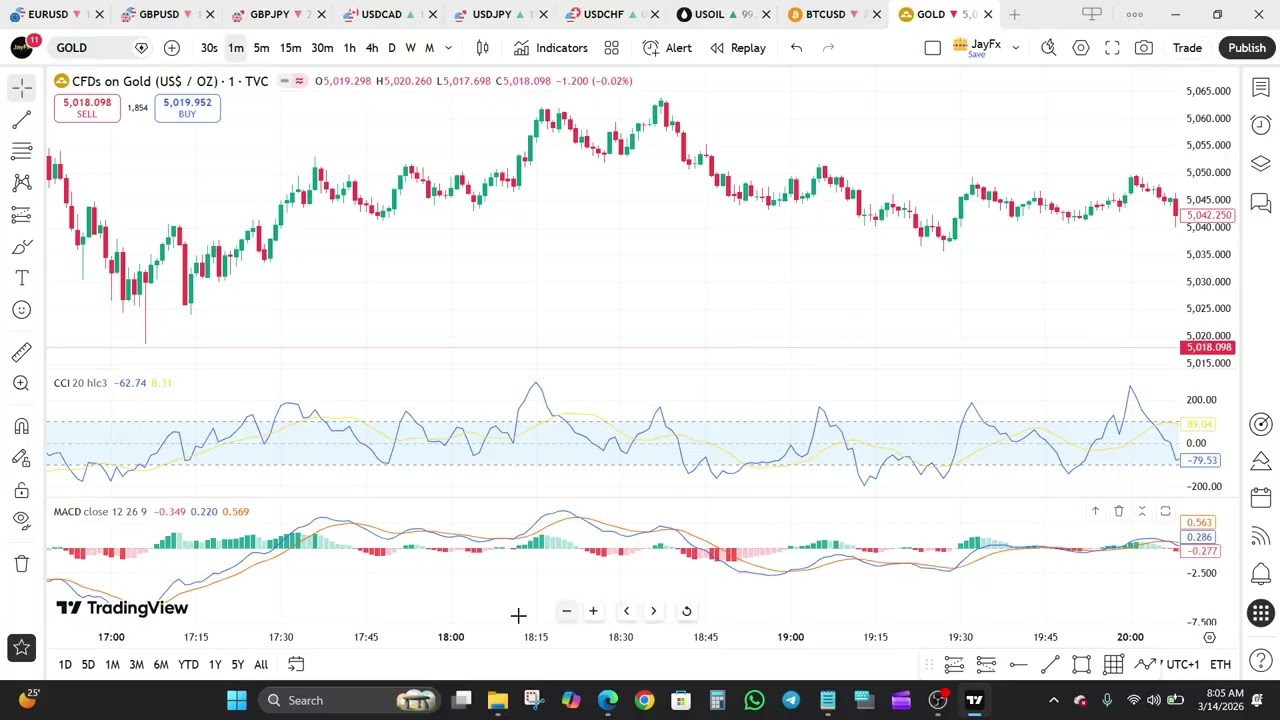Expand the more timeframes dropdown arrow
This screenshot has height=720, width=1280.
(x=448, y=48)
